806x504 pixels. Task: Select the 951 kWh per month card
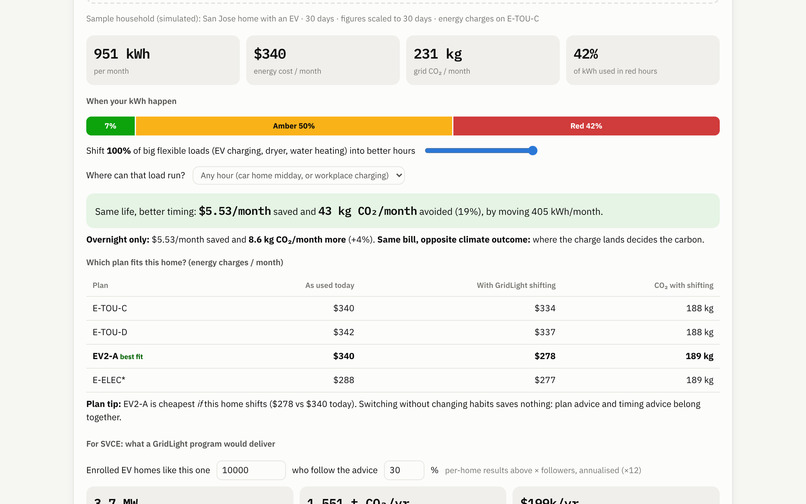163,60
